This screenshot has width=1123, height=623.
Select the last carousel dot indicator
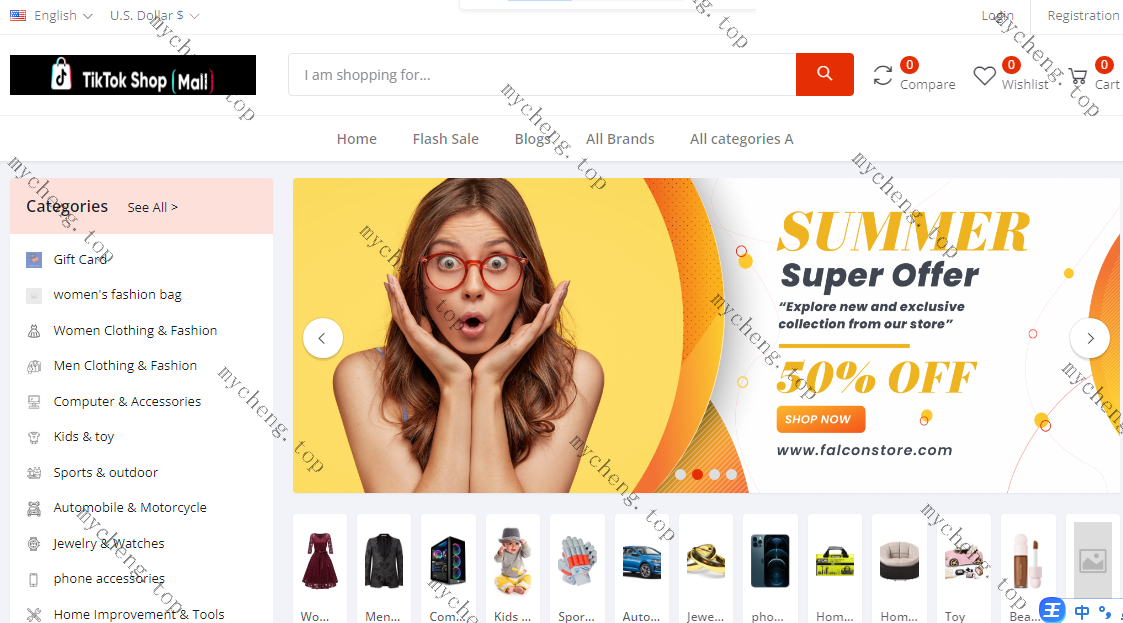click(731, 474)
